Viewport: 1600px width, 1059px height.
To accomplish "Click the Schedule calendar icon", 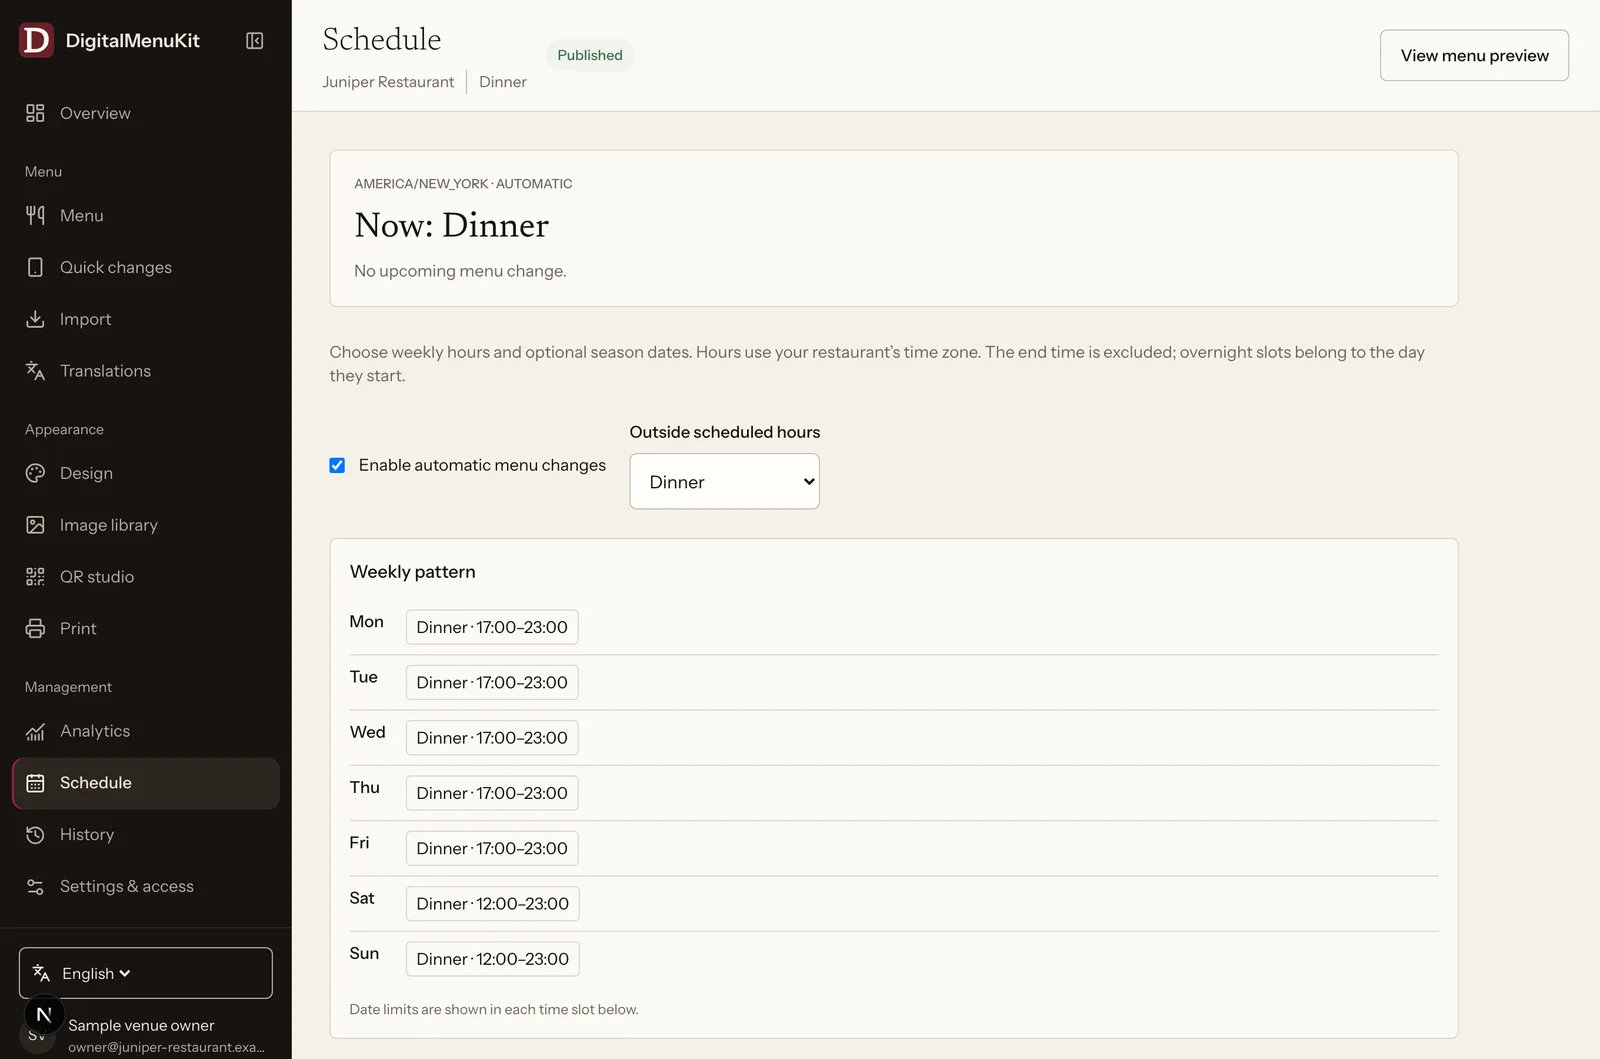I will (x=35, y=783).
